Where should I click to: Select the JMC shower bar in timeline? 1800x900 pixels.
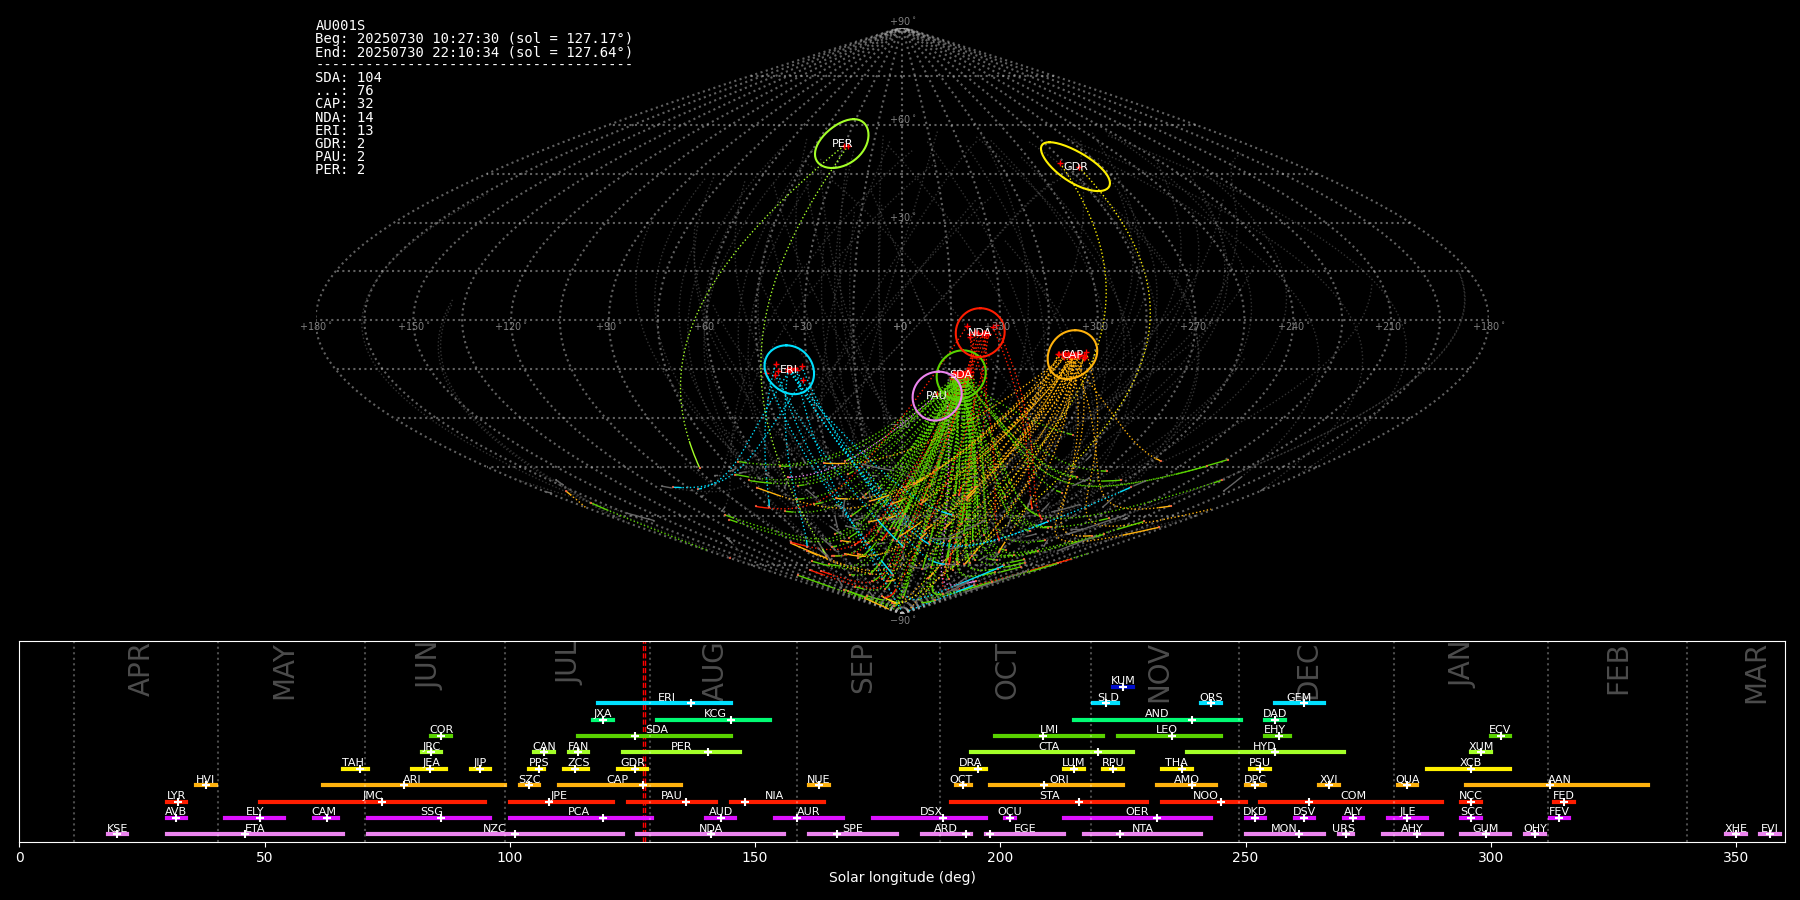373,802
